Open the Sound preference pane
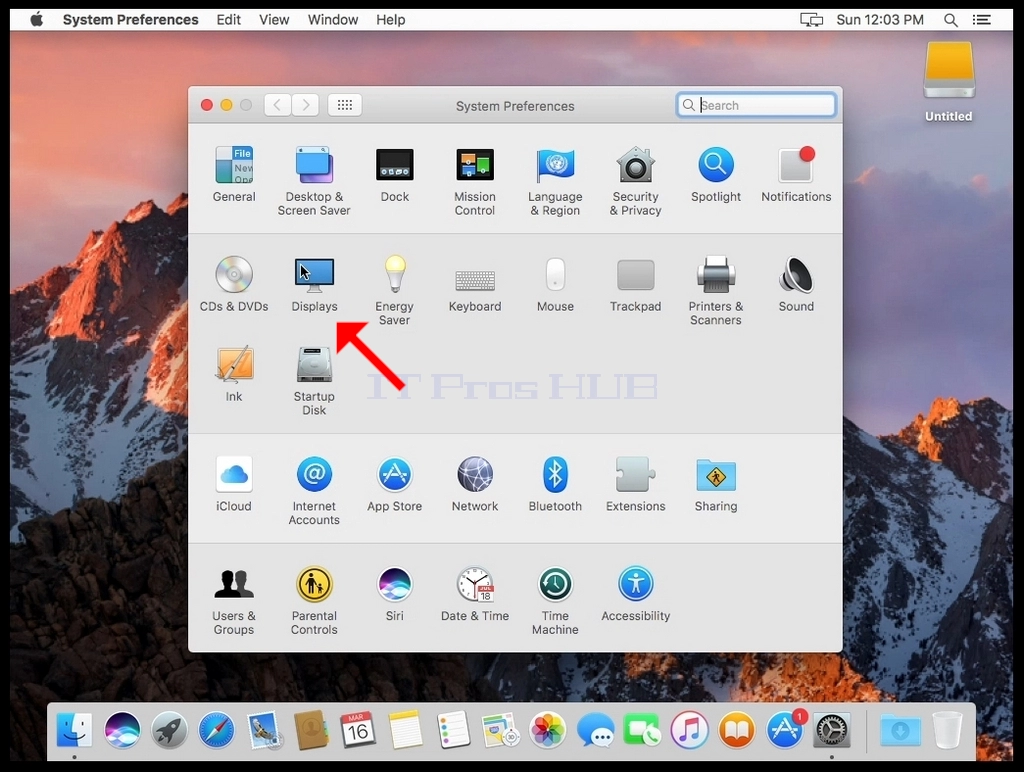Viewport: 1024px width, 772px height. tap(796, 274)
